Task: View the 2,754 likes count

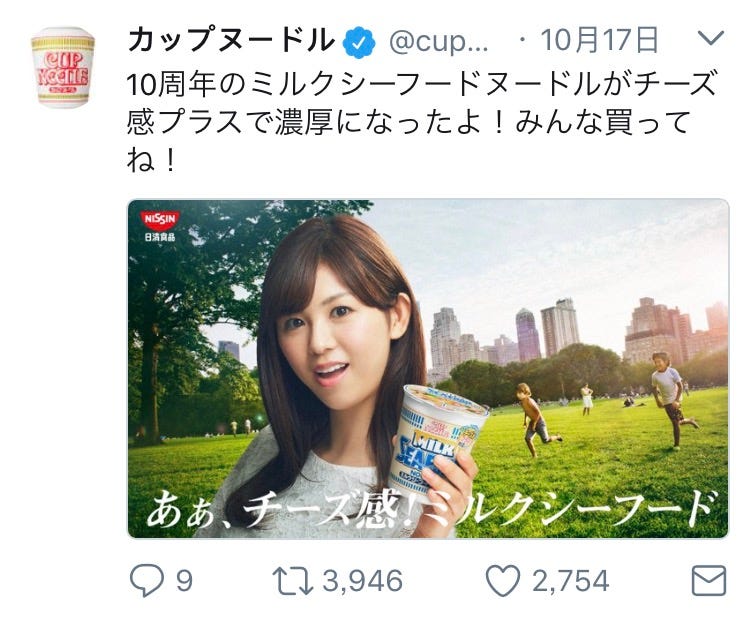Action: point(570,581)
